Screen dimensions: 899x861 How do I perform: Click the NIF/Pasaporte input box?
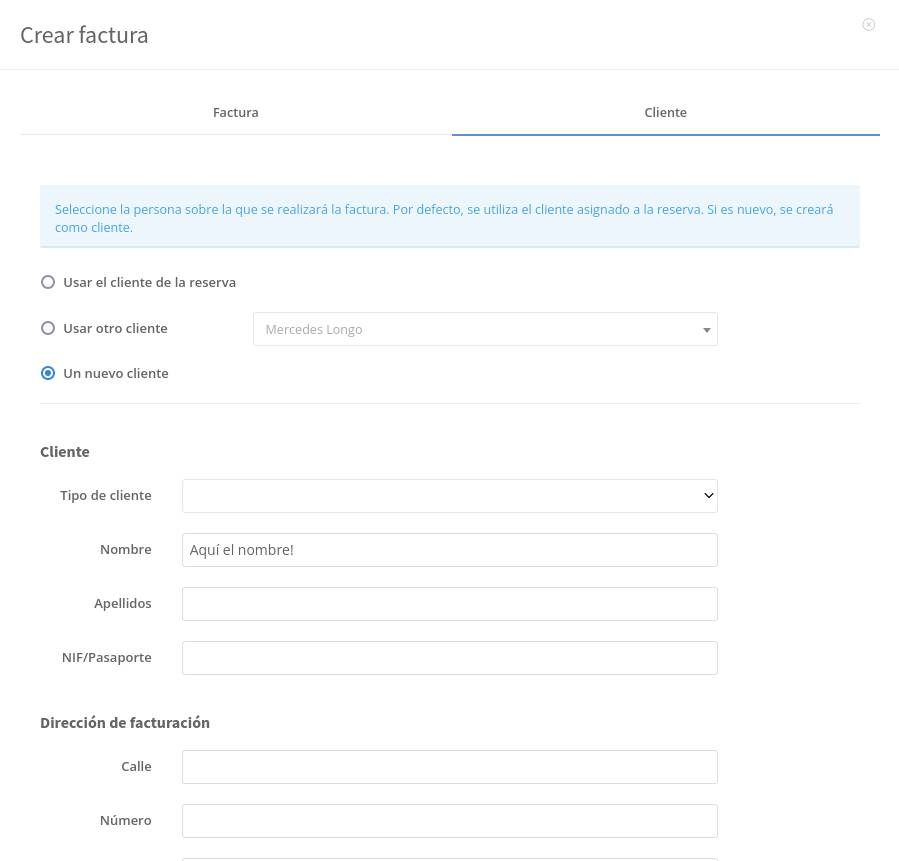(x=450, y=658)
